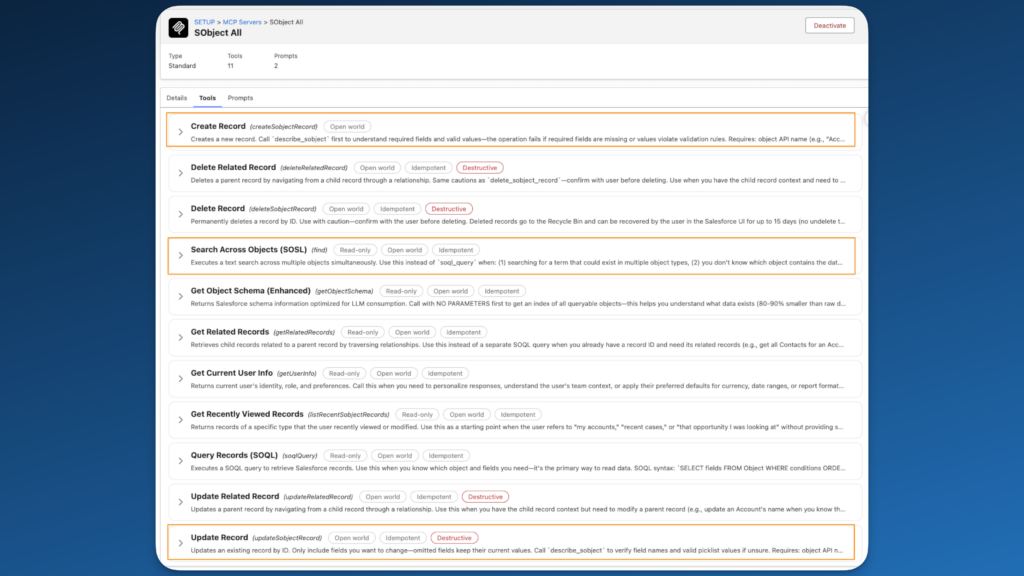
Task: Click Open world badge on Update Record
Action: 352,538
